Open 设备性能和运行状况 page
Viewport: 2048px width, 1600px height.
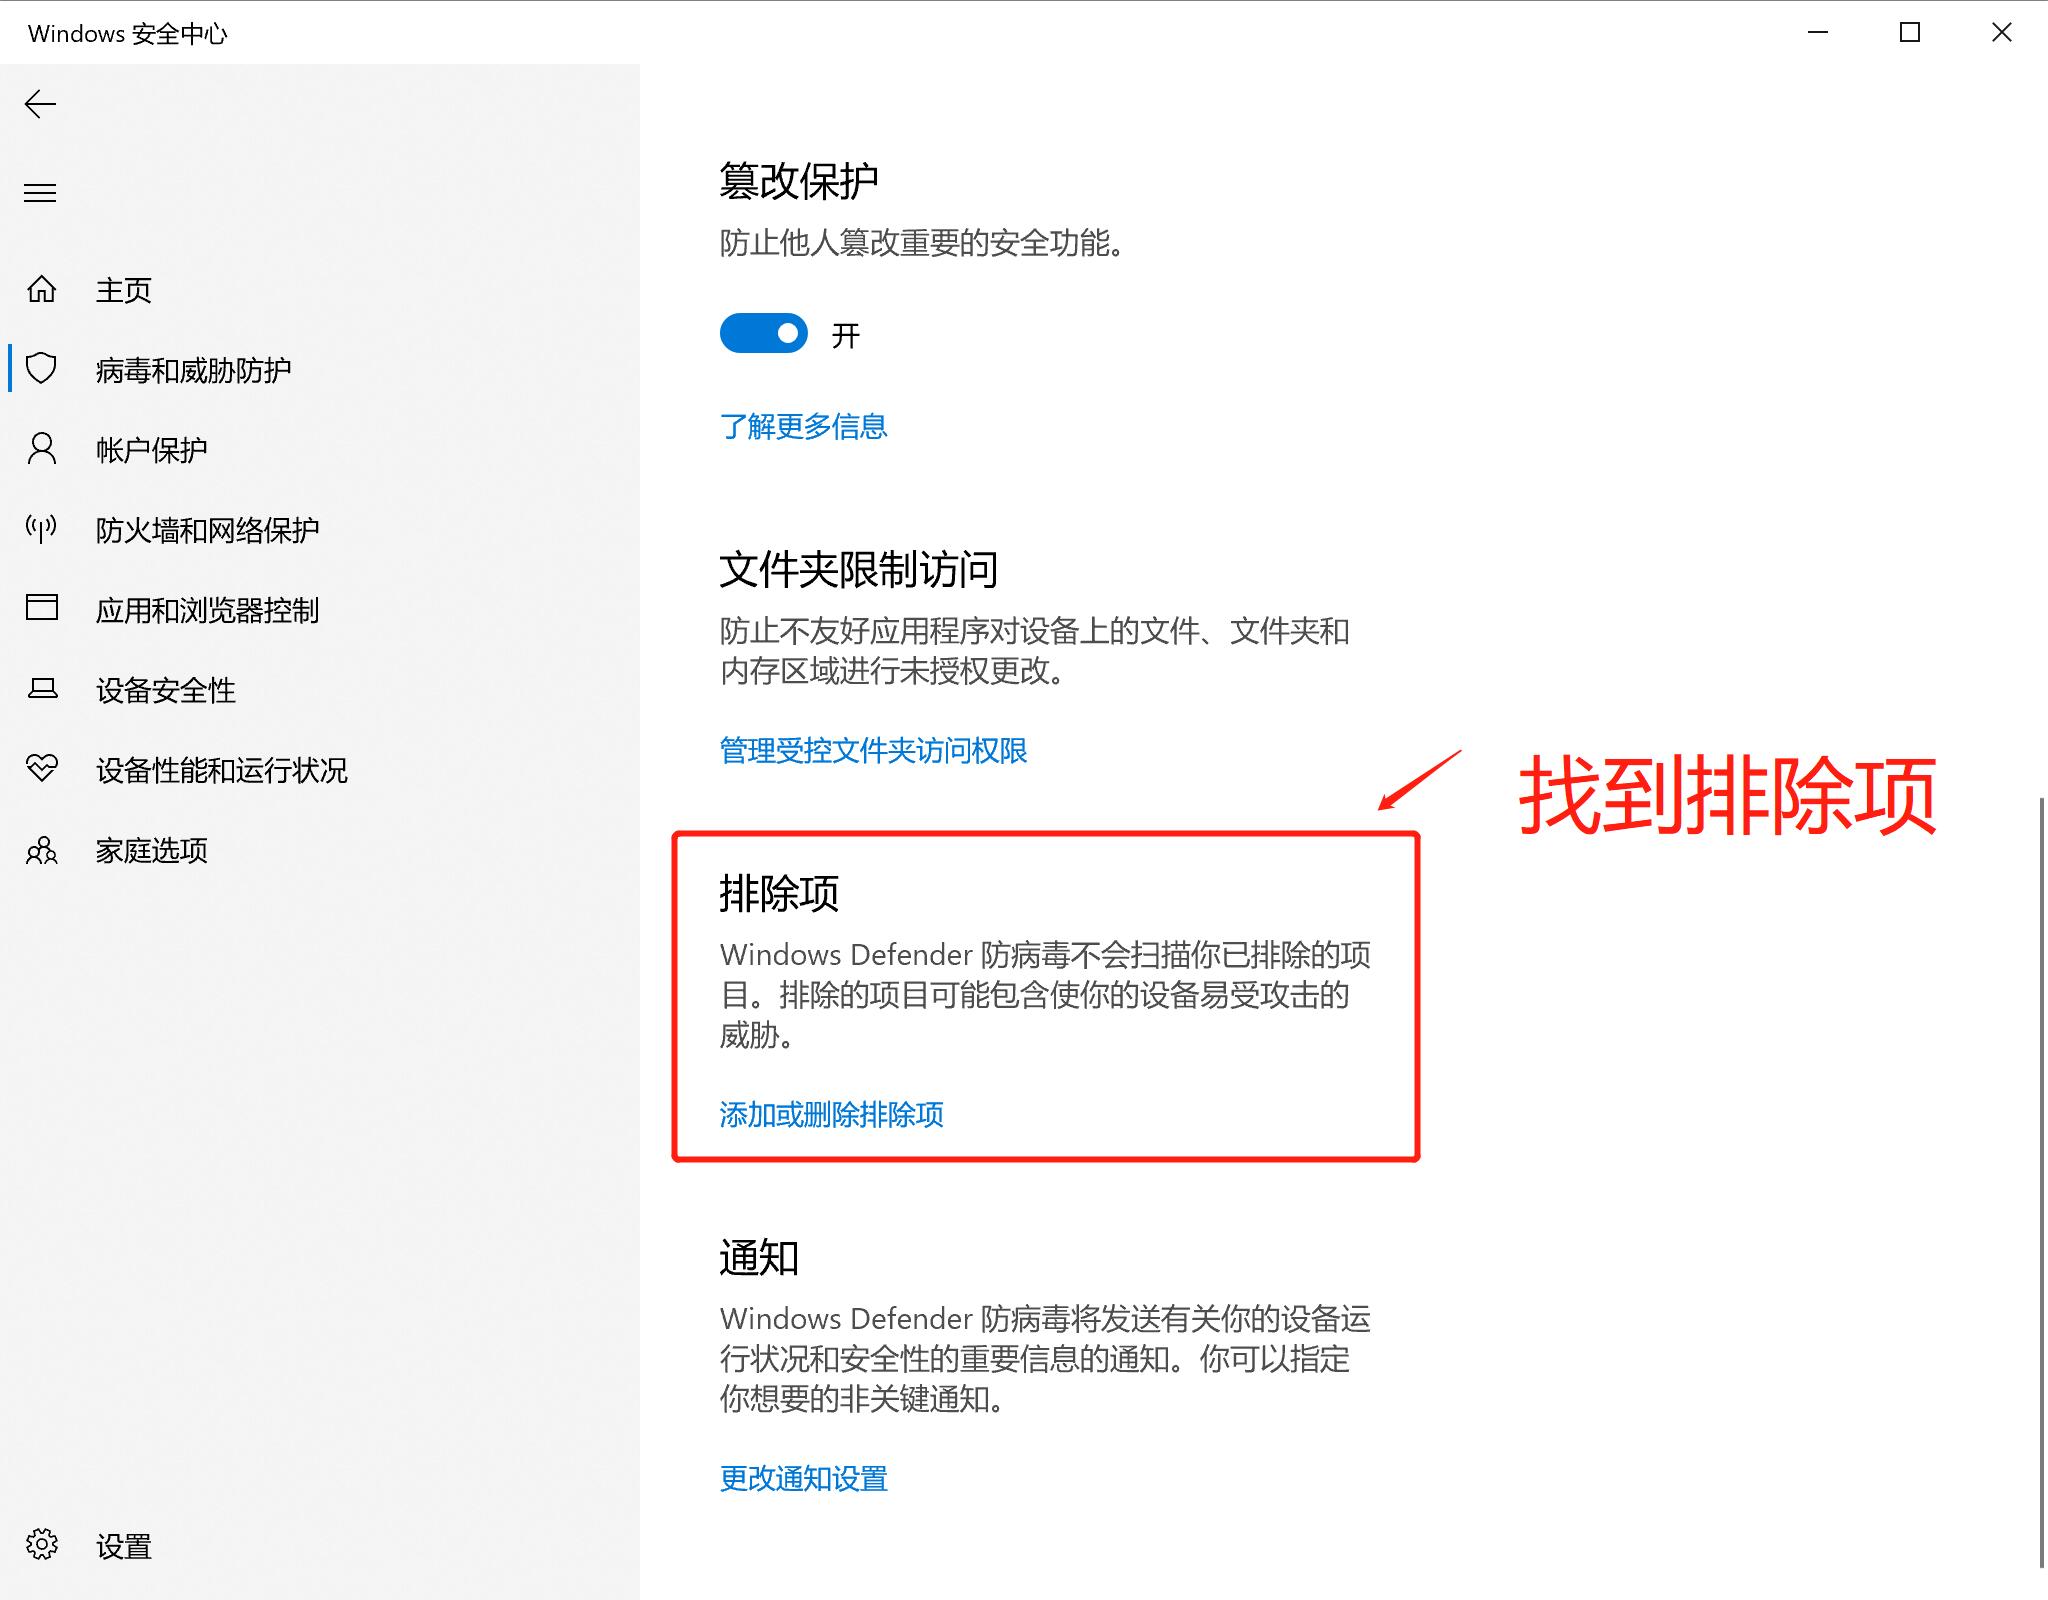[x=221, y=770]
